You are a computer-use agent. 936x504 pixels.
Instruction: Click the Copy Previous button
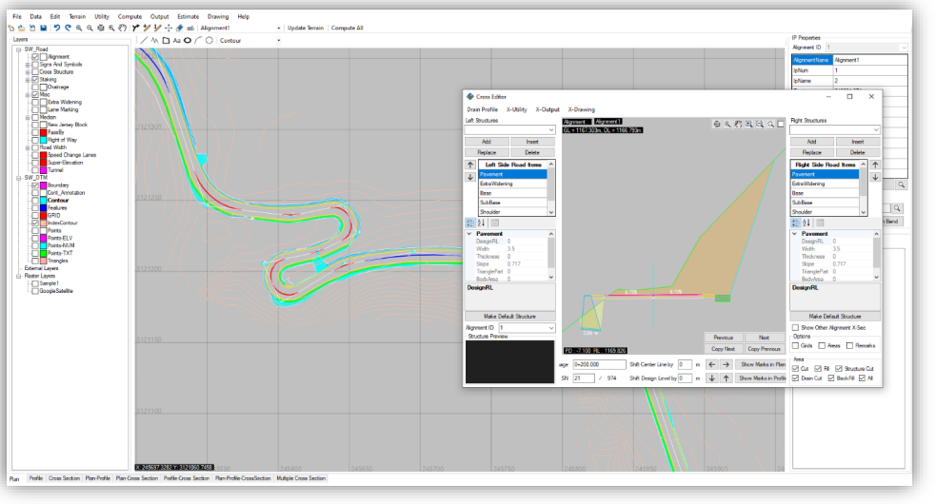[763, 349]
